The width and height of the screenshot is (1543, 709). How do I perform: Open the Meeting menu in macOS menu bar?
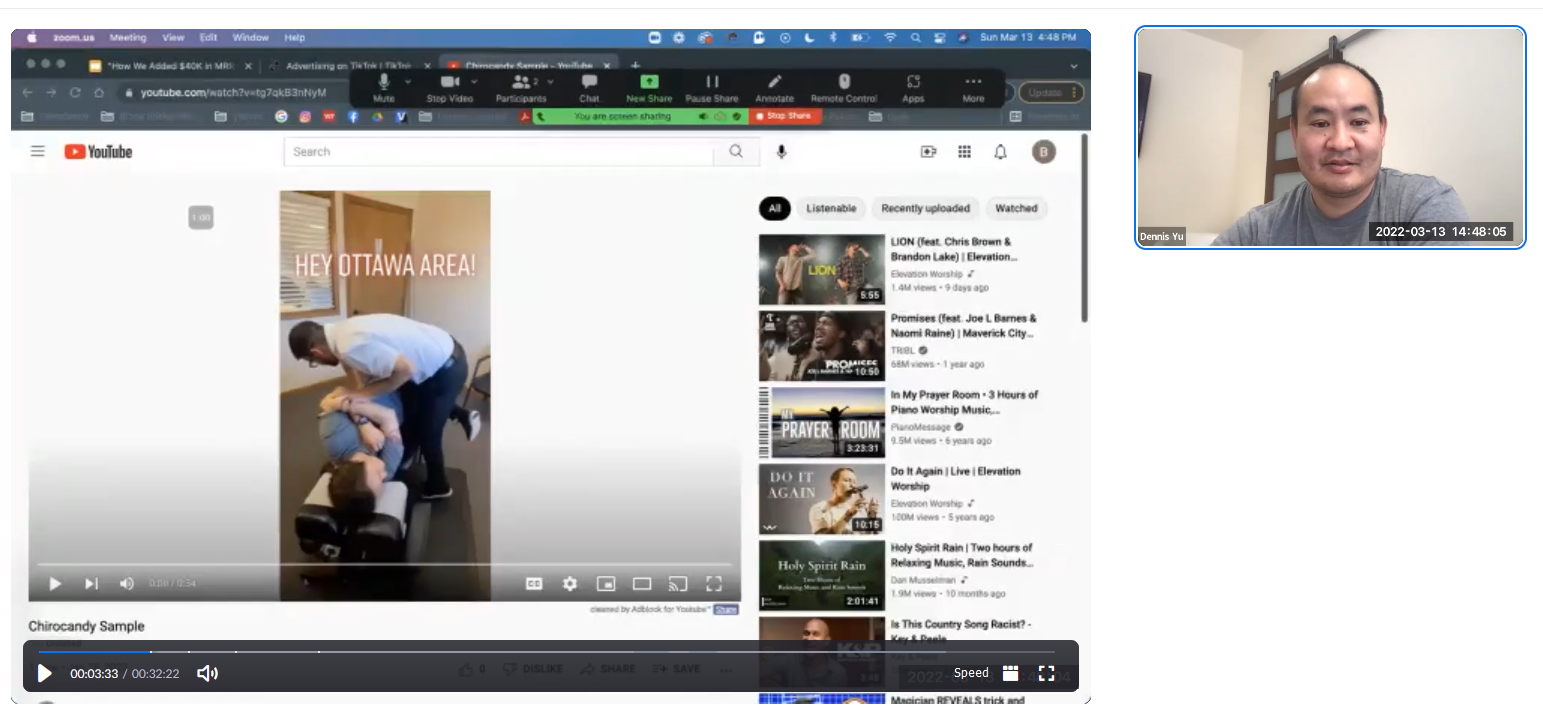coord(128,38)
